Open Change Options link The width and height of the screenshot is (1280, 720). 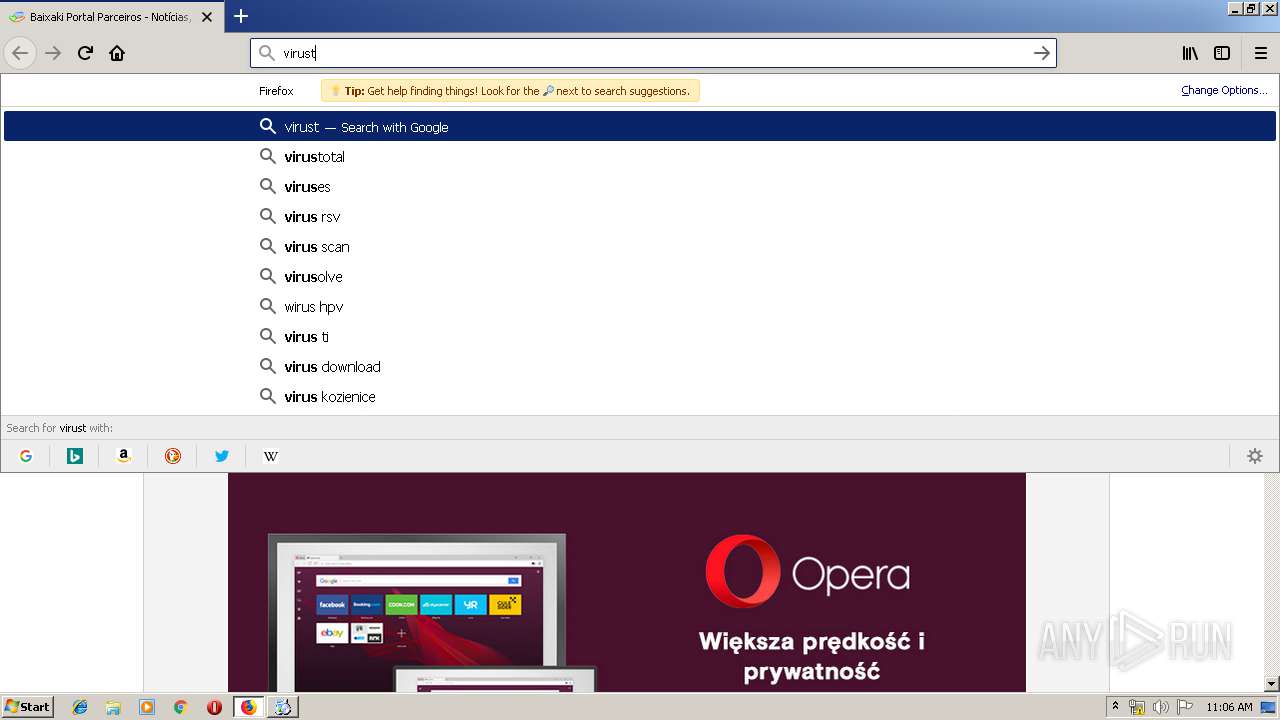pyautogui.click(x=1224, y=90)
